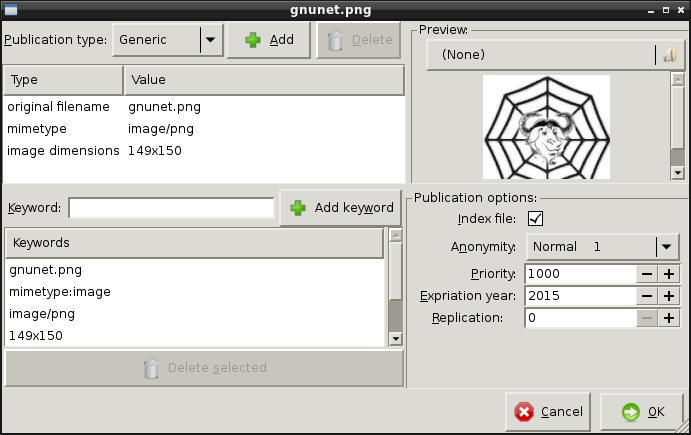Open the Anonymity dropdown
Image resolution: width=691 pixels, height=435 pixels.
pos(602,247)
